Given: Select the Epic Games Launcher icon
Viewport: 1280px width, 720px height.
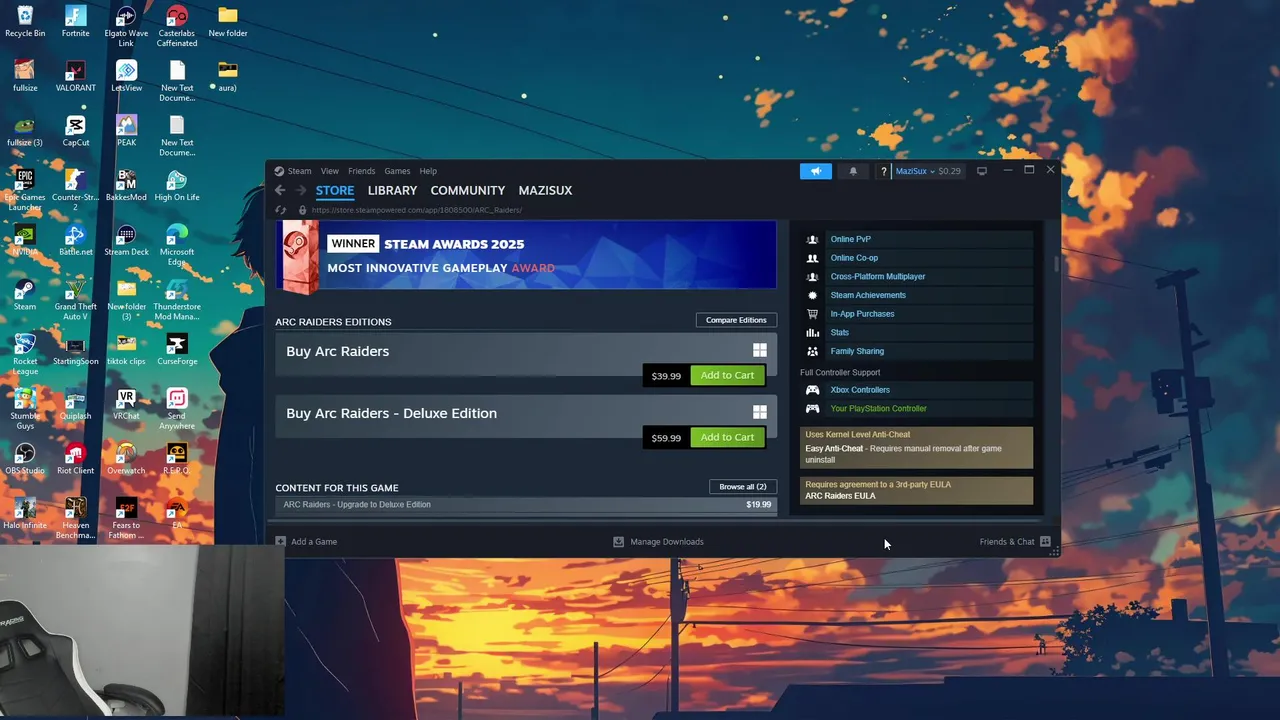Looking at the screenshot, I should (25, 190).
